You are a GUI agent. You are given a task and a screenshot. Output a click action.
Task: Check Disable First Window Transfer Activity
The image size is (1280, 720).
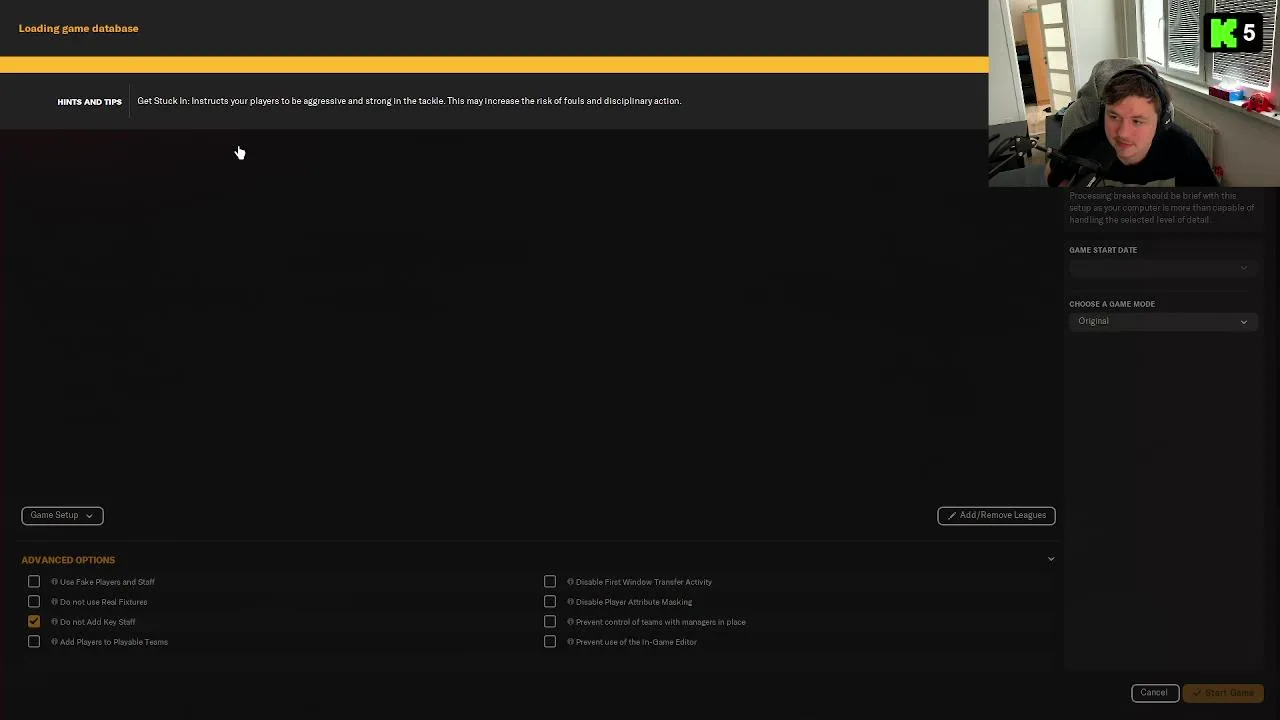pyautogui.click(x=550, y=582)
